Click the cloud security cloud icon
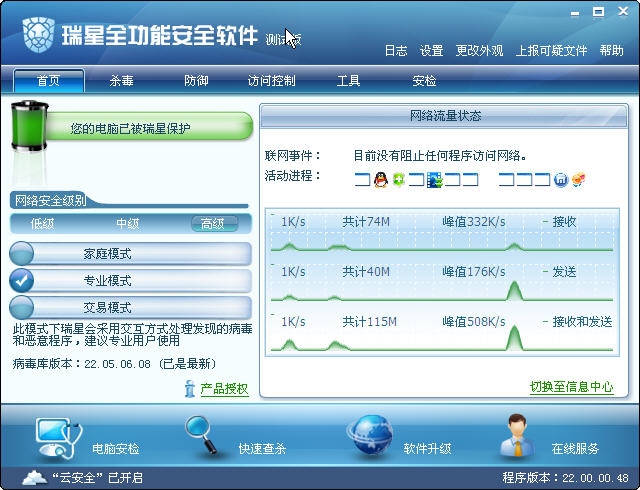 pos(35,478)
